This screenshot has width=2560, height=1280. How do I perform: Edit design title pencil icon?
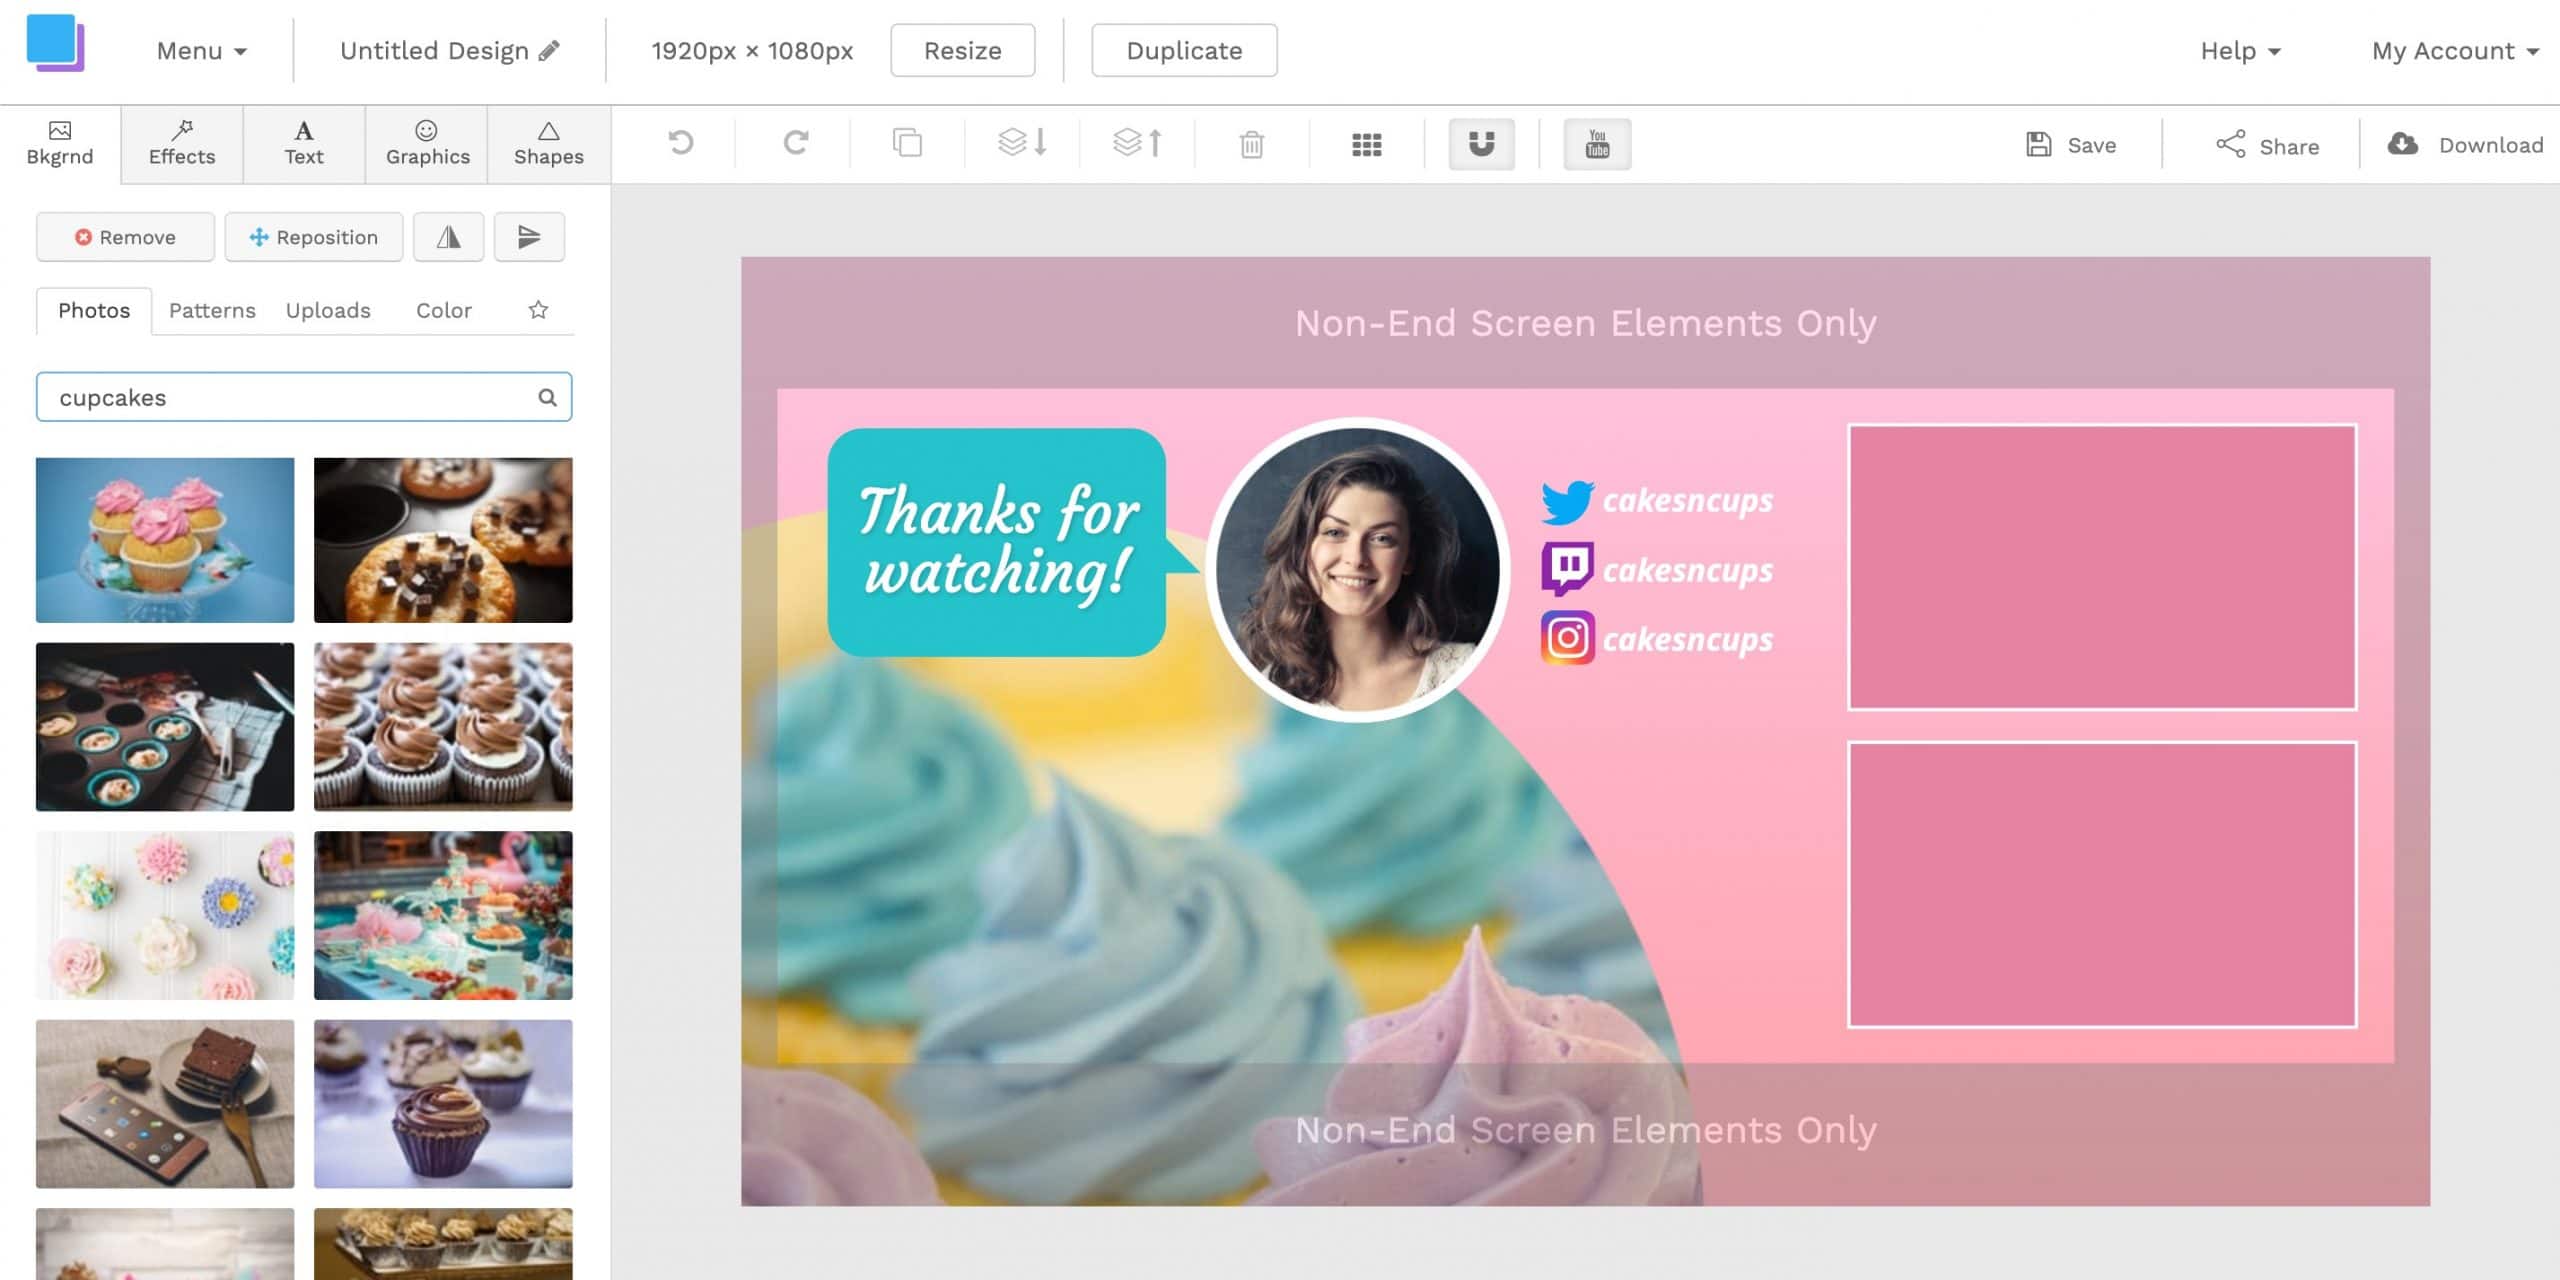[x=549, y=51]
